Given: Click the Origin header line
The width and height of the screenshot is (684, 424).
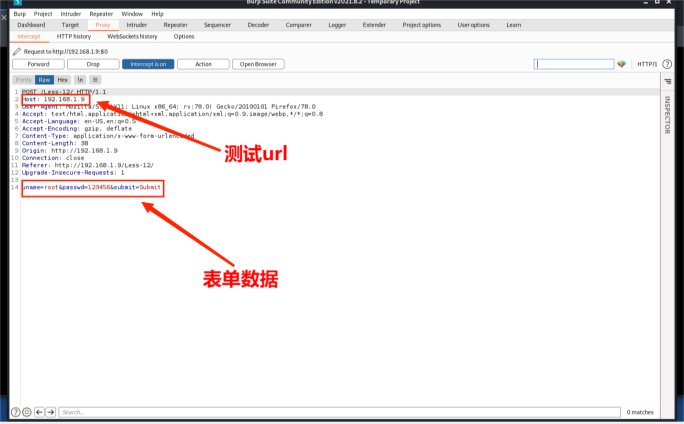Looking at the screenshot, I should (x=70, y=150).
